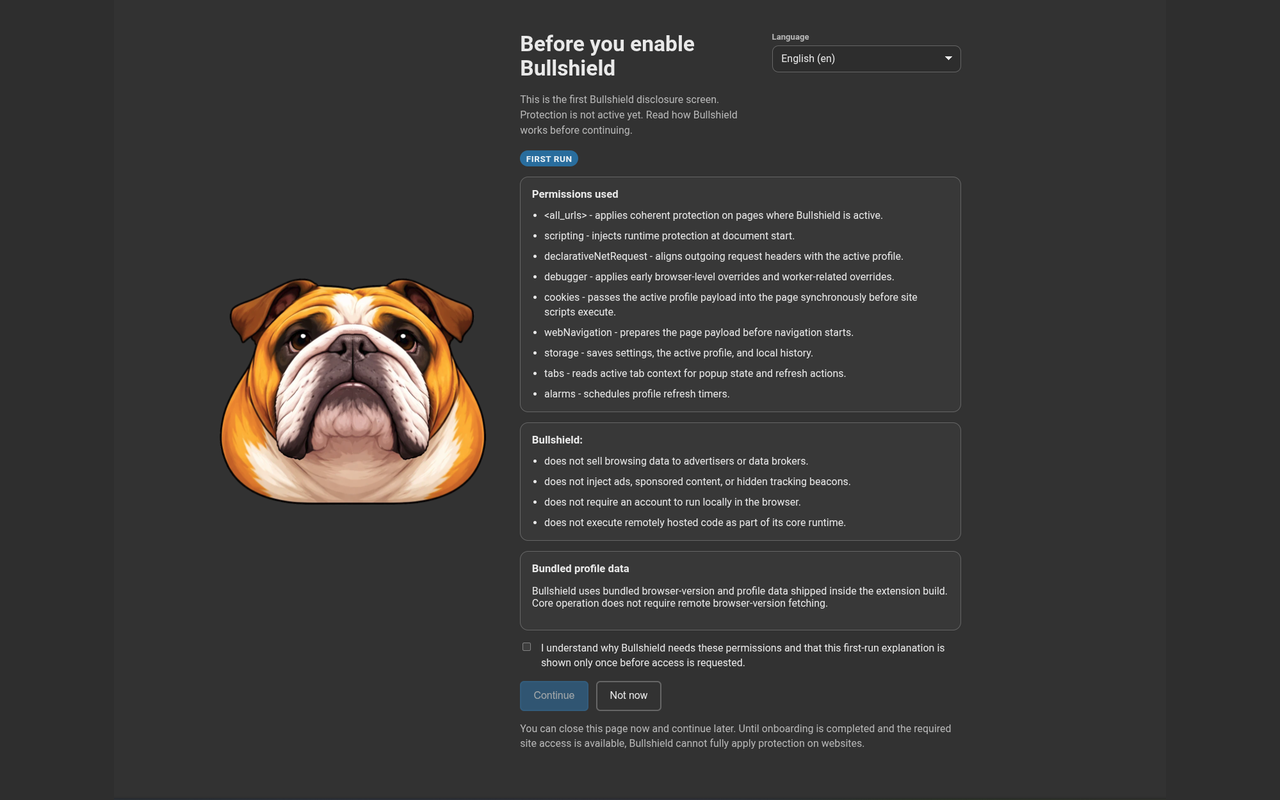Click the FIRST RUN badge

(549, 159)
